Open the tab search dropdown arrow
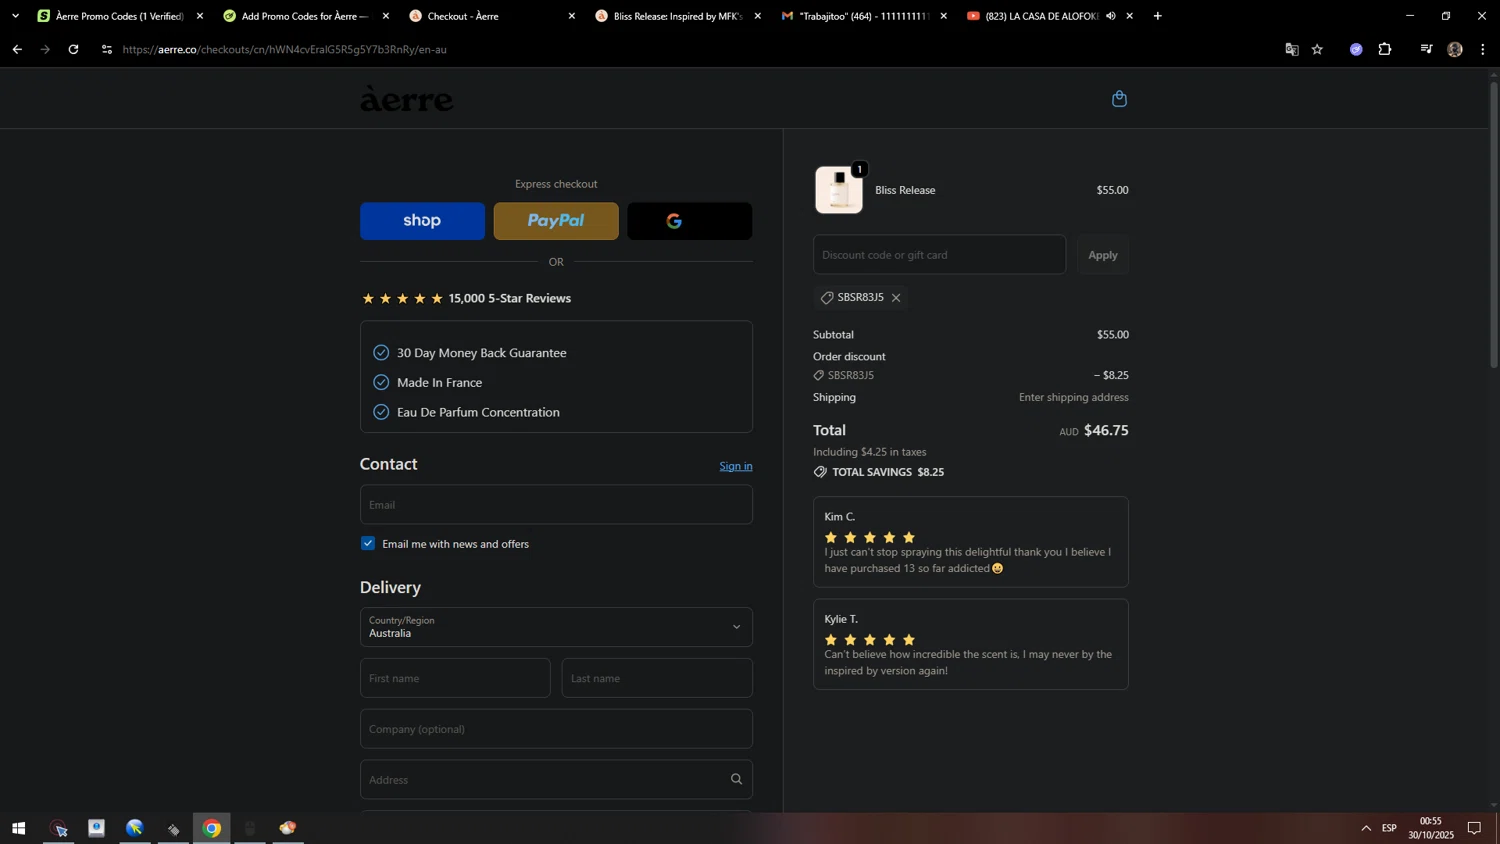1500x844 pixels. point(15,16)
